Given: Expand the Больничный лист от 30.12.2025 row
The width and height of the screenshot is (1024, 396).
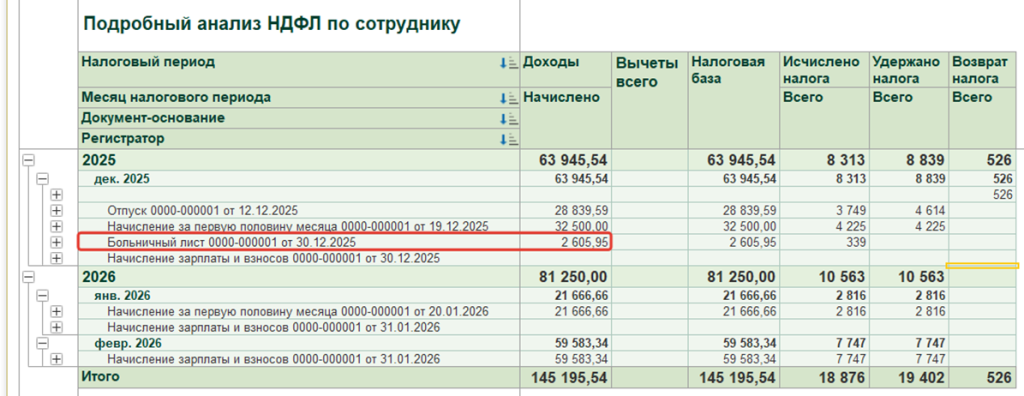Looking at the screenshot, I should tap(56, 242).
